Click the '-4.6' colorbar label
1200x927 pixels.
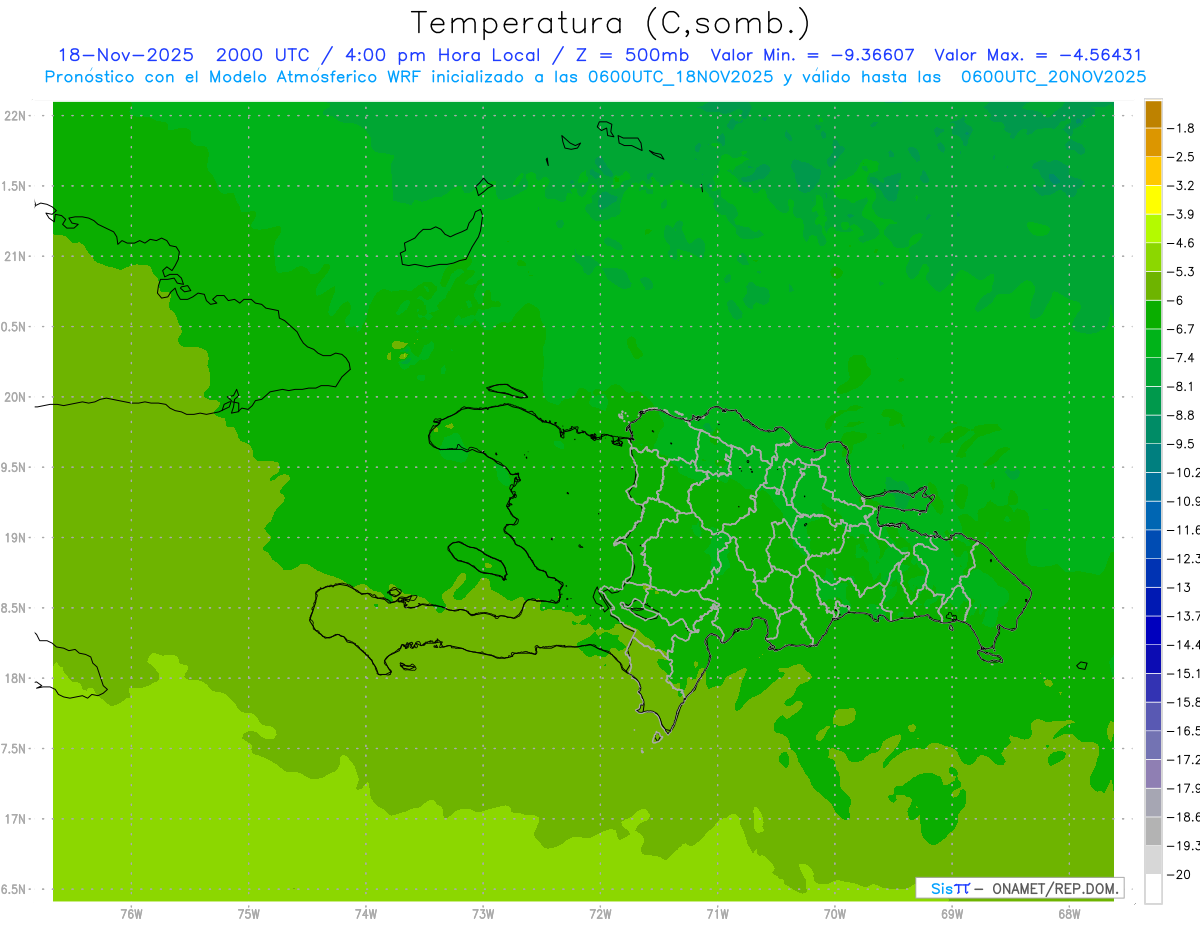point(1181,243)
